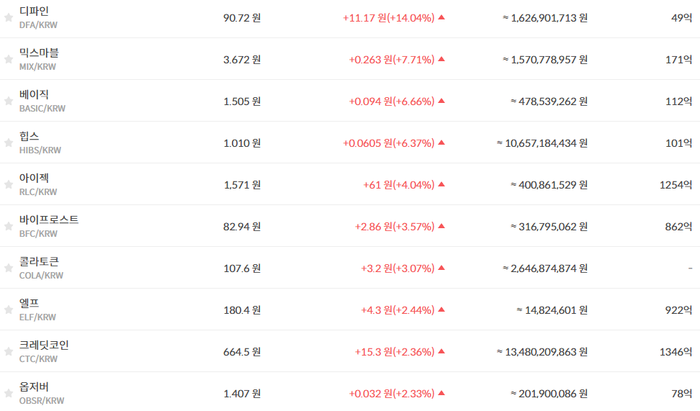
Task: Select the 크레딧코인 market name
Action: [x=44, y=345]
